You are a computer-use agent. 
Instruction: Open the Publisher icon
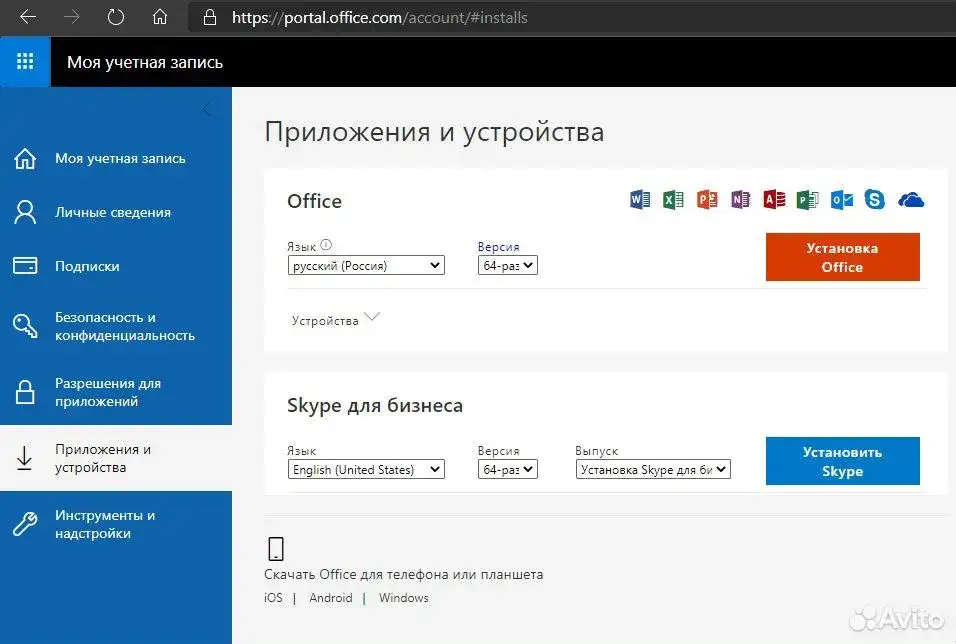[806, 199]
